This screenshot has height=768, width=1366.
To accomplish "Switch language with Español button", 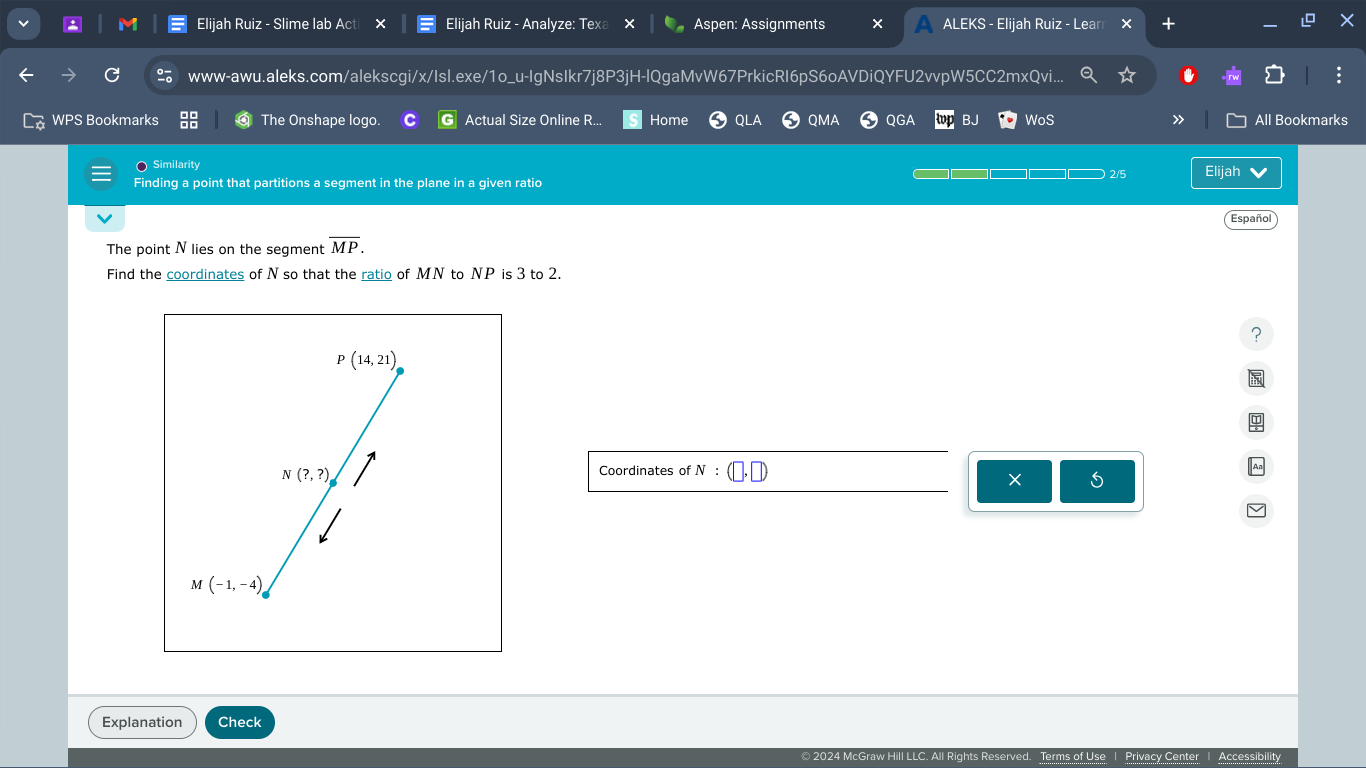I will (1250, 218).
